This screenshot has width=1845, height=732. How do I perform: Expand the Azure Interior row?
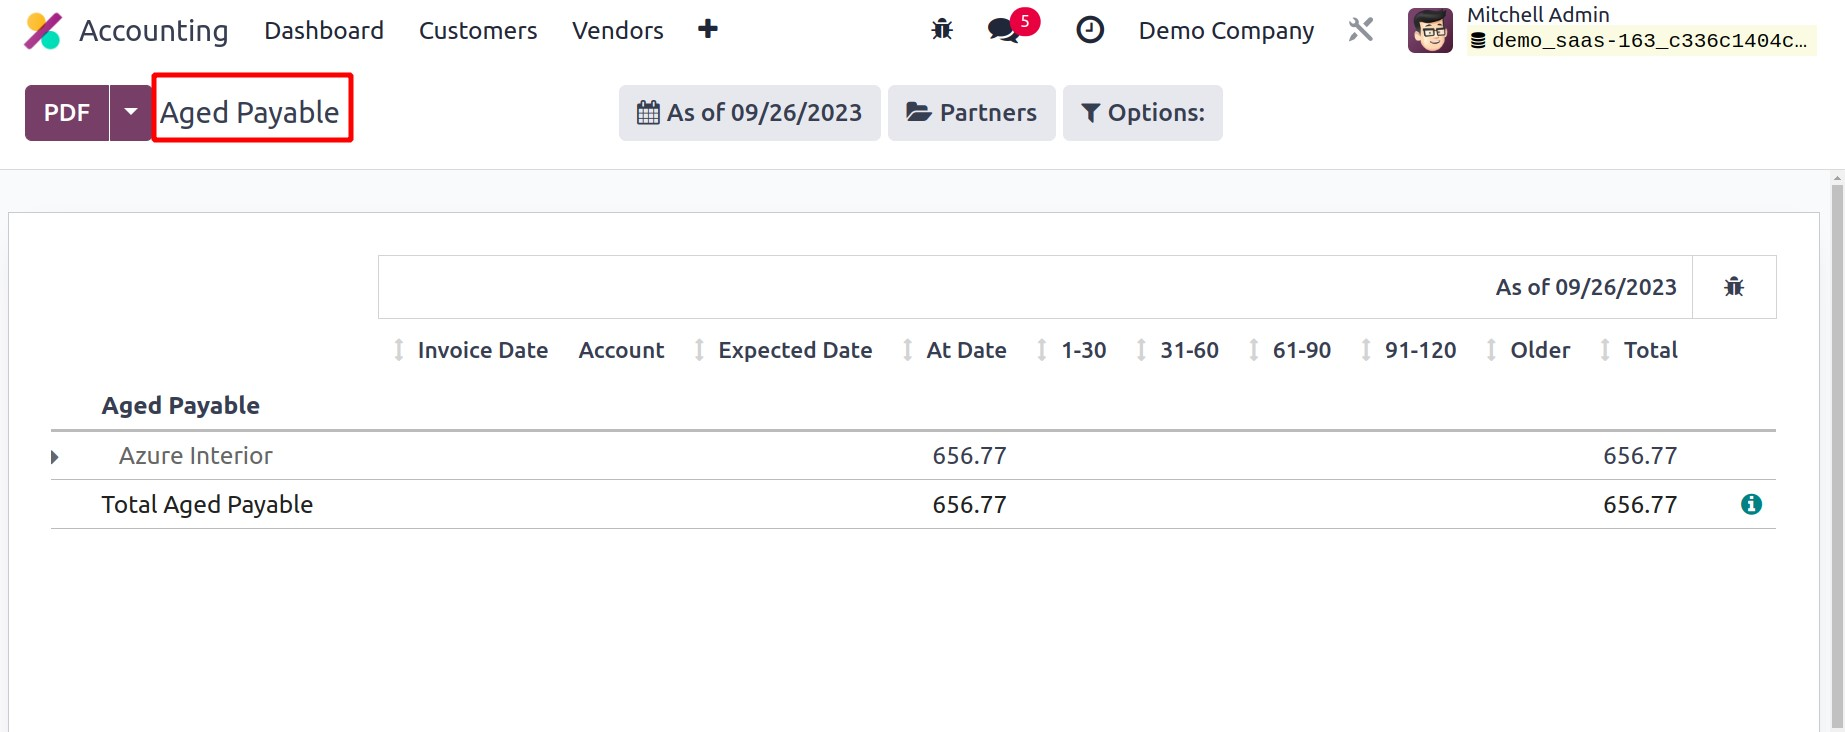pyautogui.click(x=55, y=457)
